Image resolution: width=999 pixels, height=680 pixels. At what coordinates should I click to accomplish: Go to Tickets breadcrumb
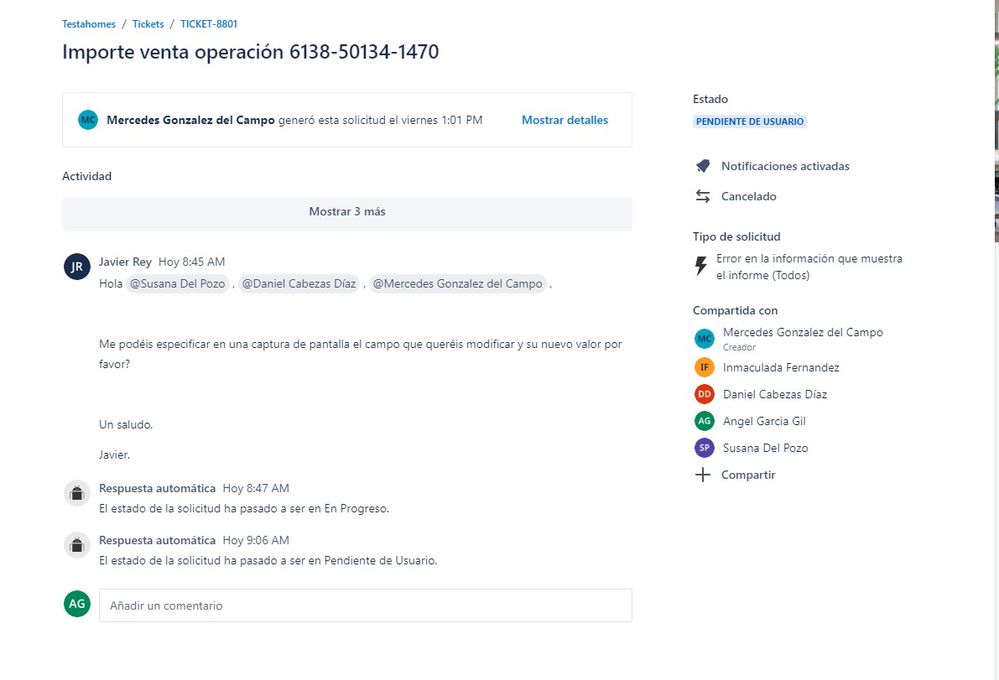click(x=148, y=24)
